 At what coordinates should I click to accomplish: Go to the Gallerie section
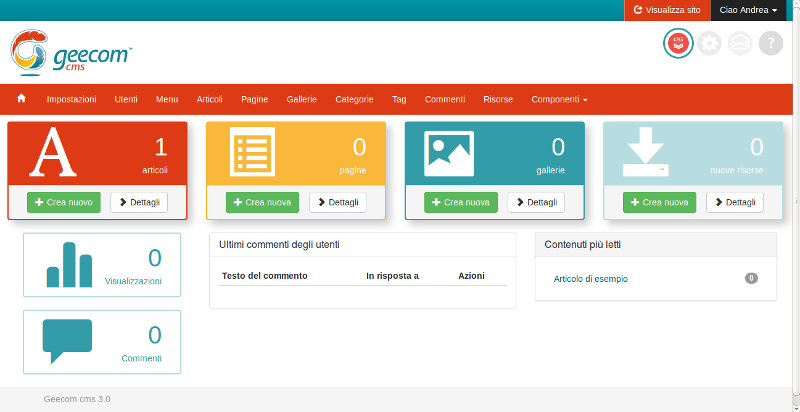pyautogui.click(x=302, y=99)
